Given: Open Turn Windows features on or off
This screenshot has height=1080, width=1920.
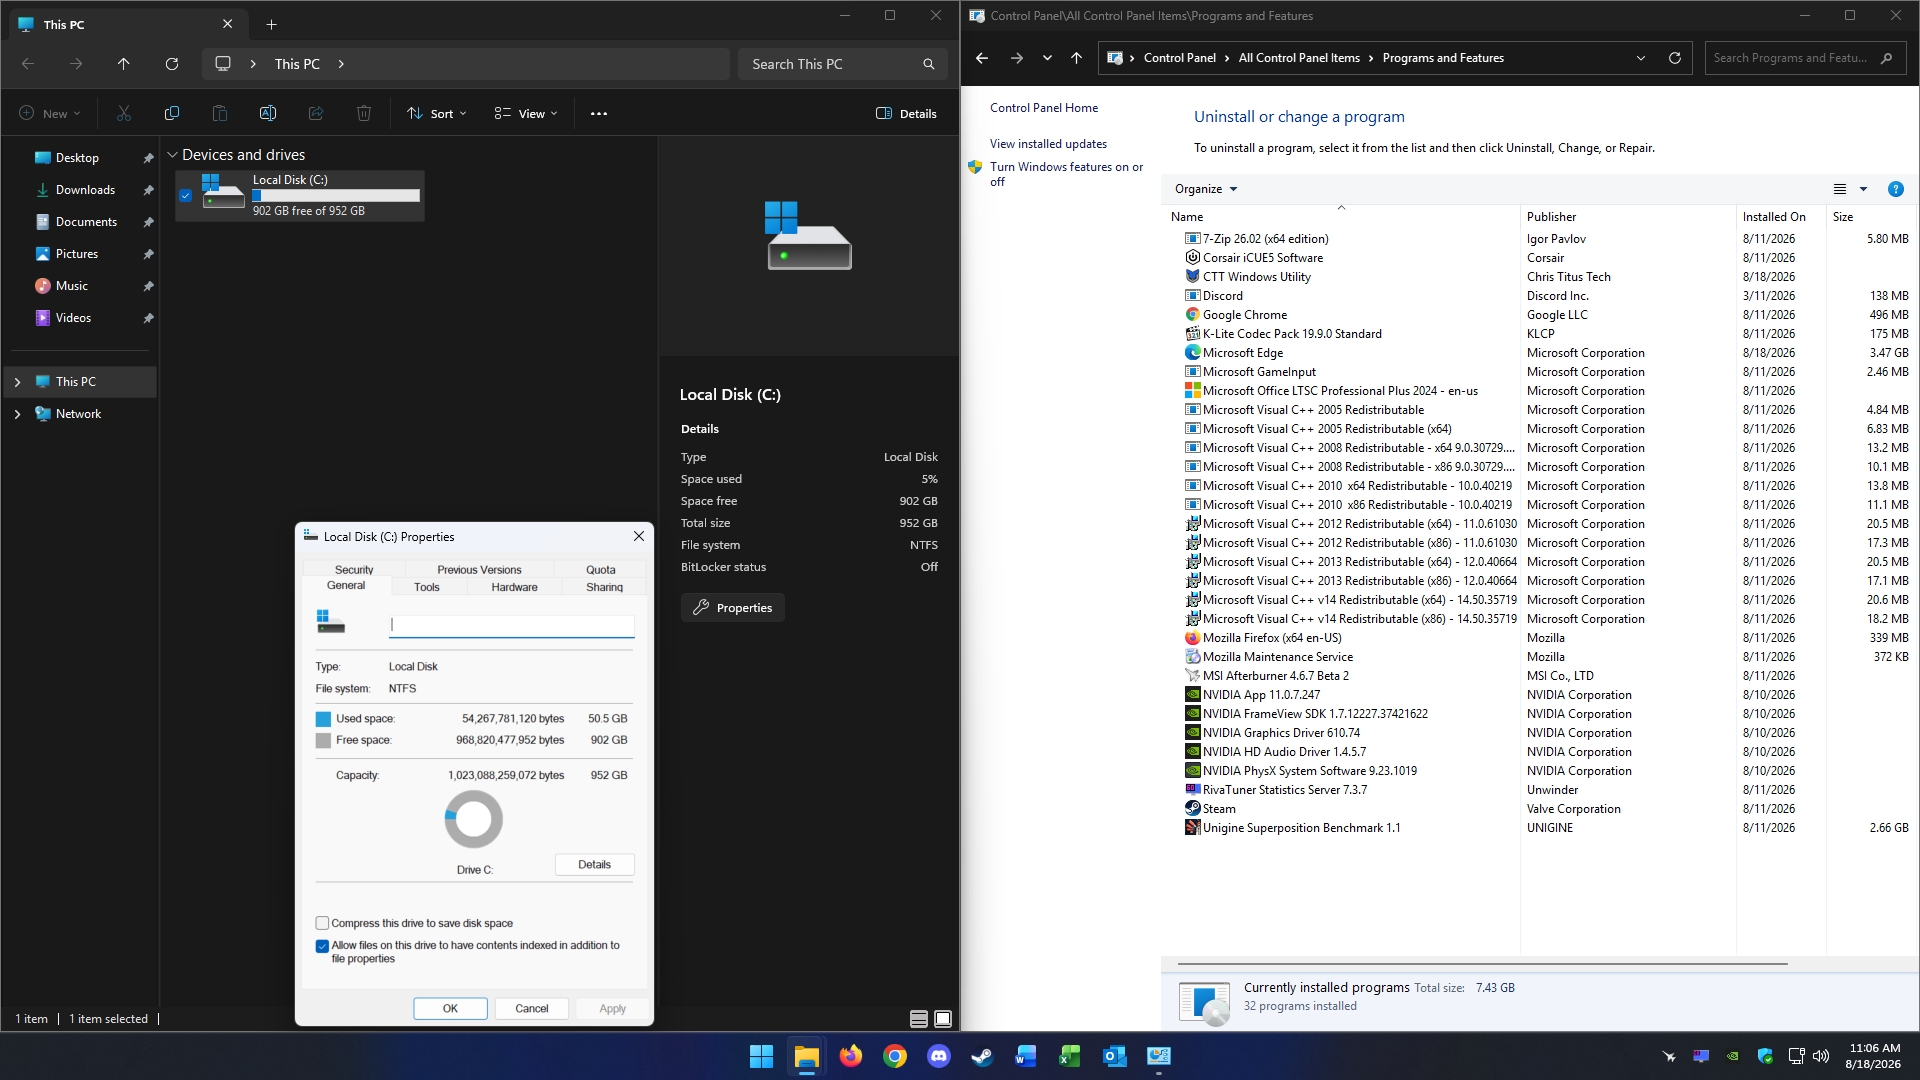Looking at the screenshot, I should [1066, 174].
